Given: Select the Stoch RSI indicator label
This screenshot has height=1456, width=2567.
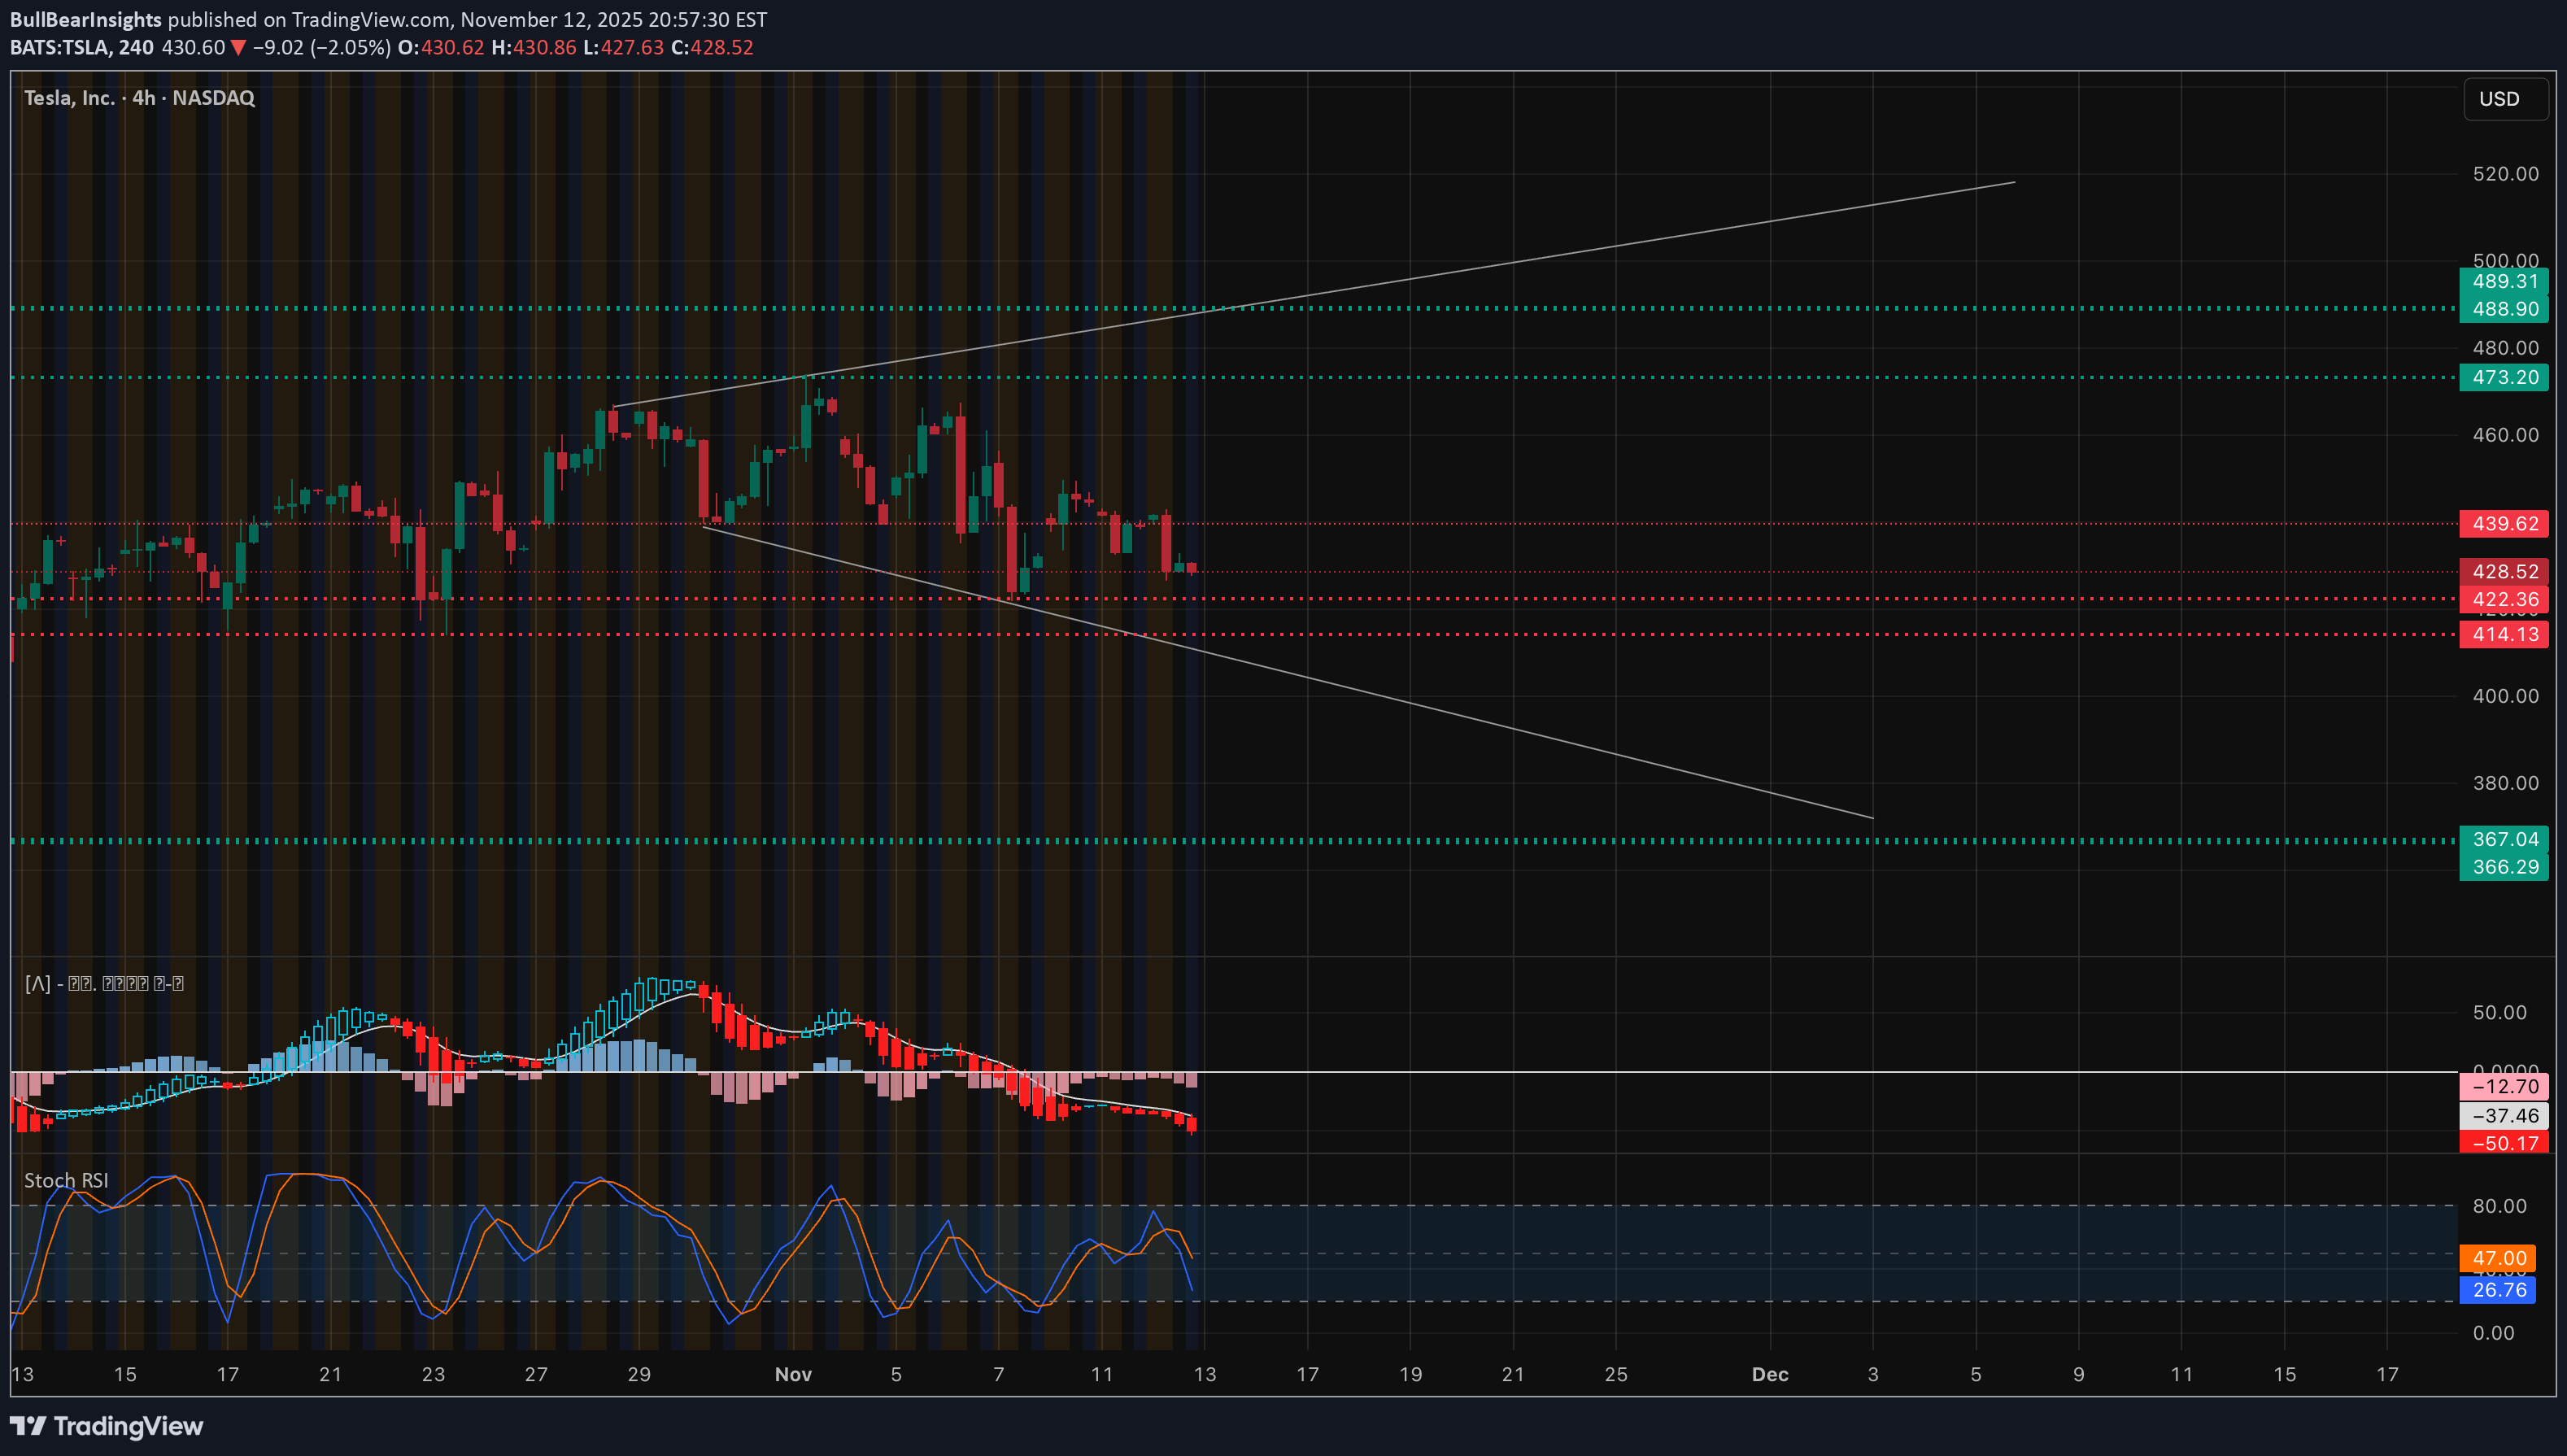Looking at the screenshot, I should coord(66,1180).
